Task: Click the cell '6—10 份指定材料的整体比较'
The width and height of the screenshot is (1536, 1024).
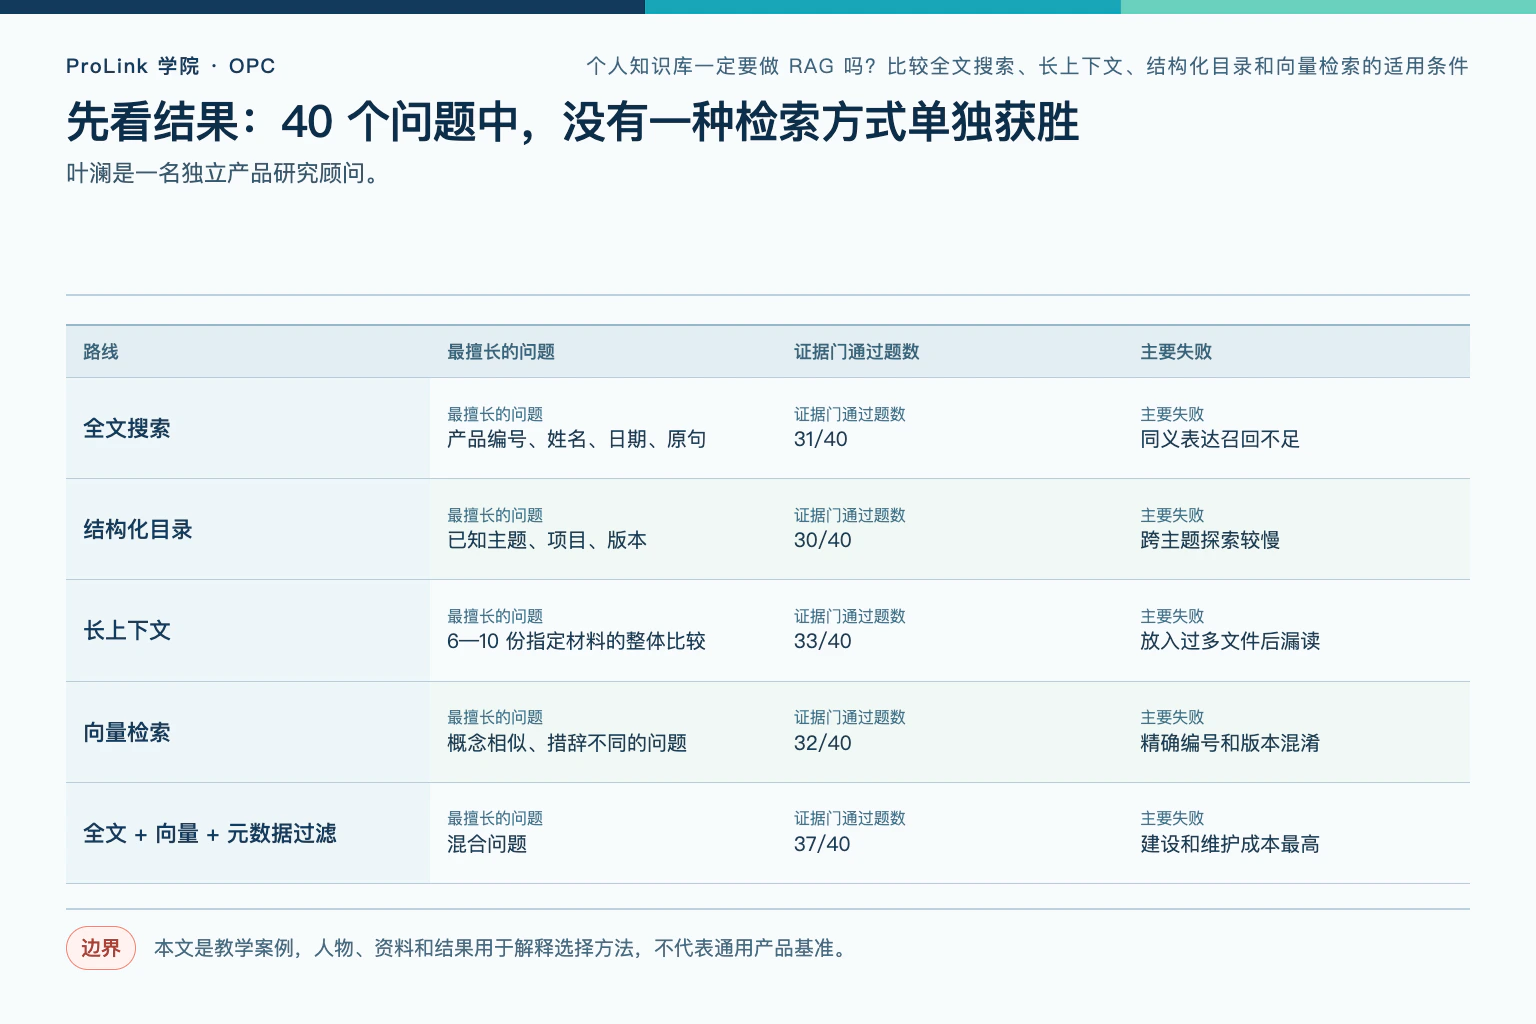Action: coord(576,641)
